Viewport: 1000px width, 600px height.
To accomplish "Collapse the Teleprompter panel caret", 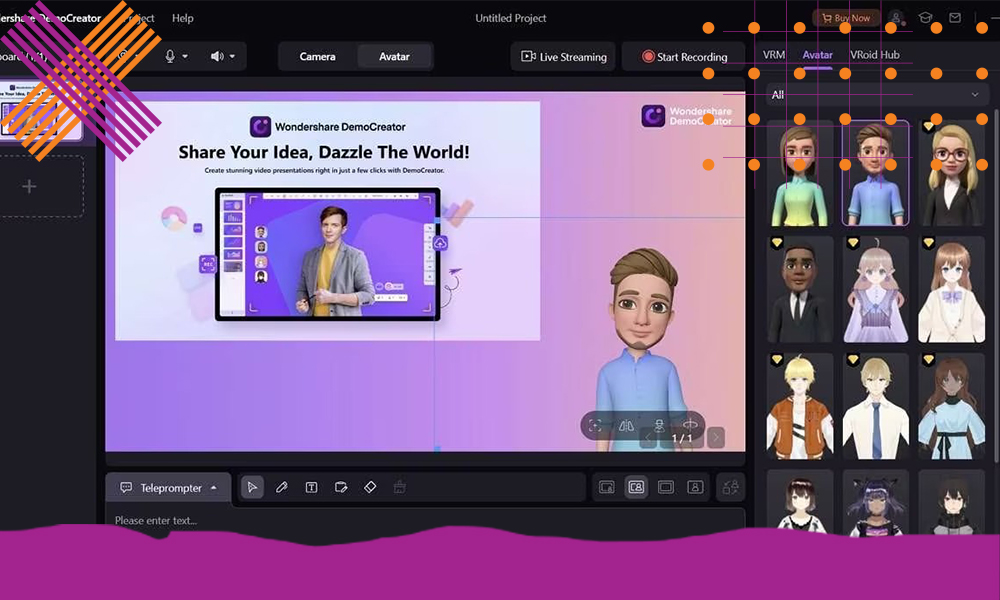I will 214,488.
